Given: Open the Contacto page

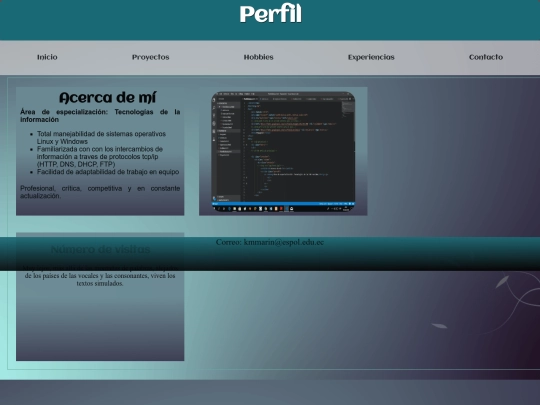Looking at the screenshot, I should click(x=486, y=57).
